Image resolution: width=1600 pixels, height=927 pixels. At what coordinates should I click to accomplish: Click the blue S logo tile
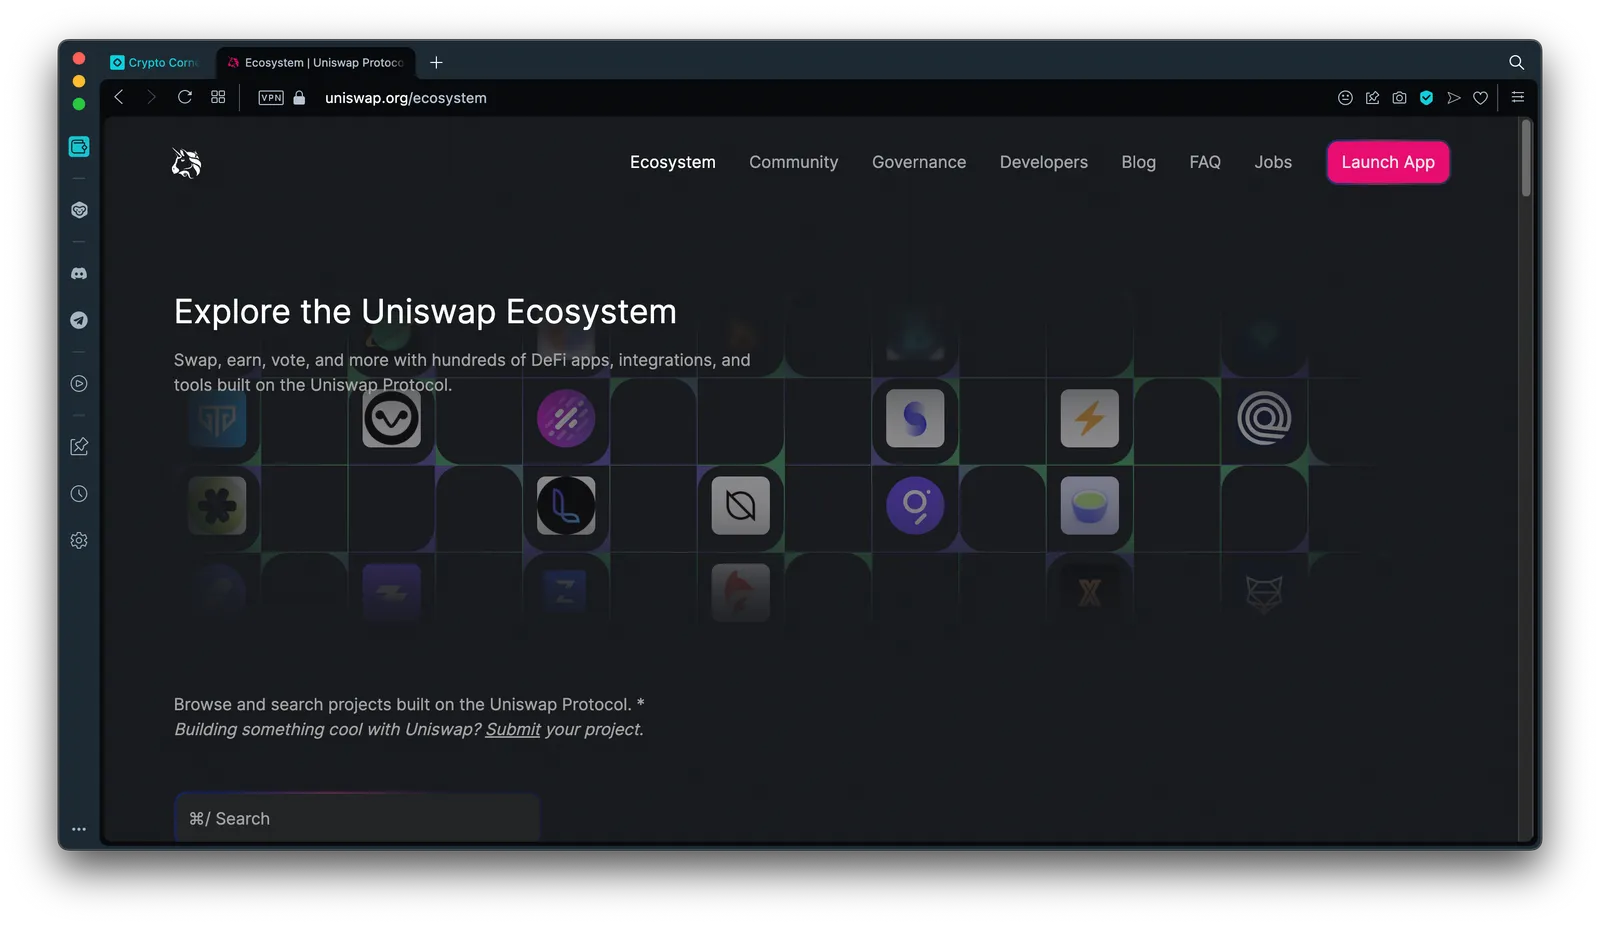coord(915,418)
